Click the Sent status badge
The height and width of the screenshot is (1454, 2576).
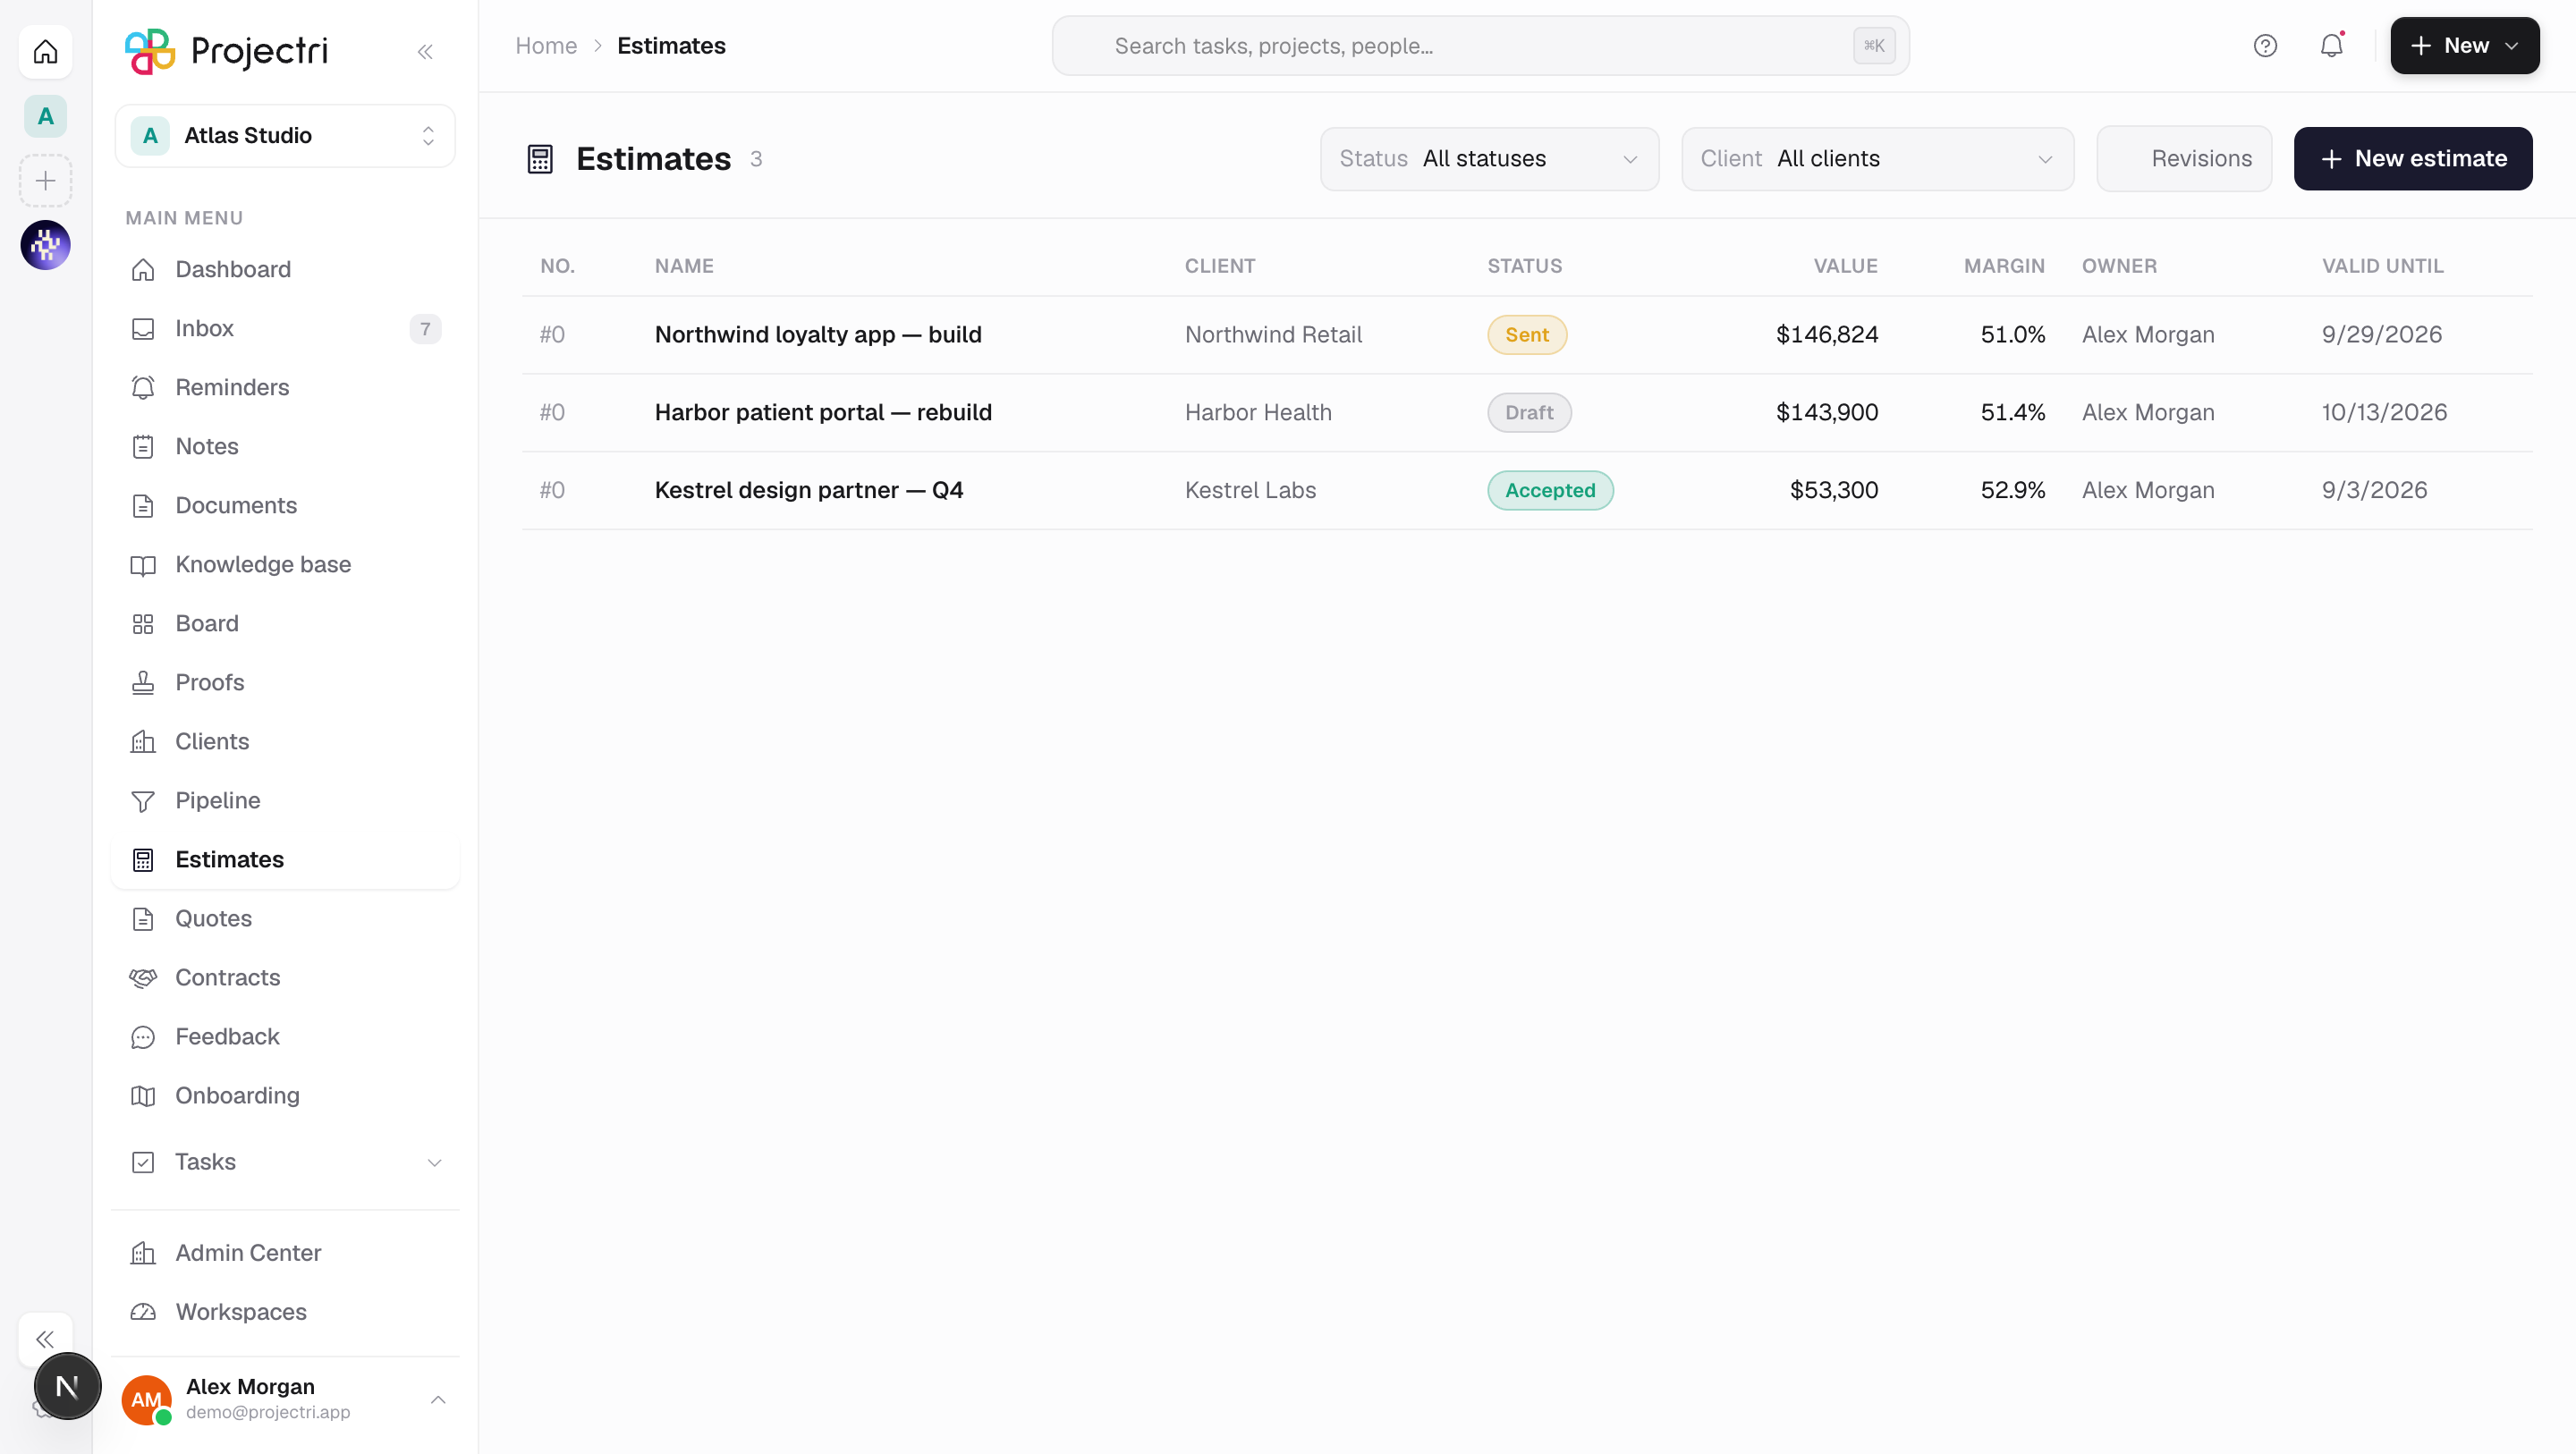[x=1527, y=335]
